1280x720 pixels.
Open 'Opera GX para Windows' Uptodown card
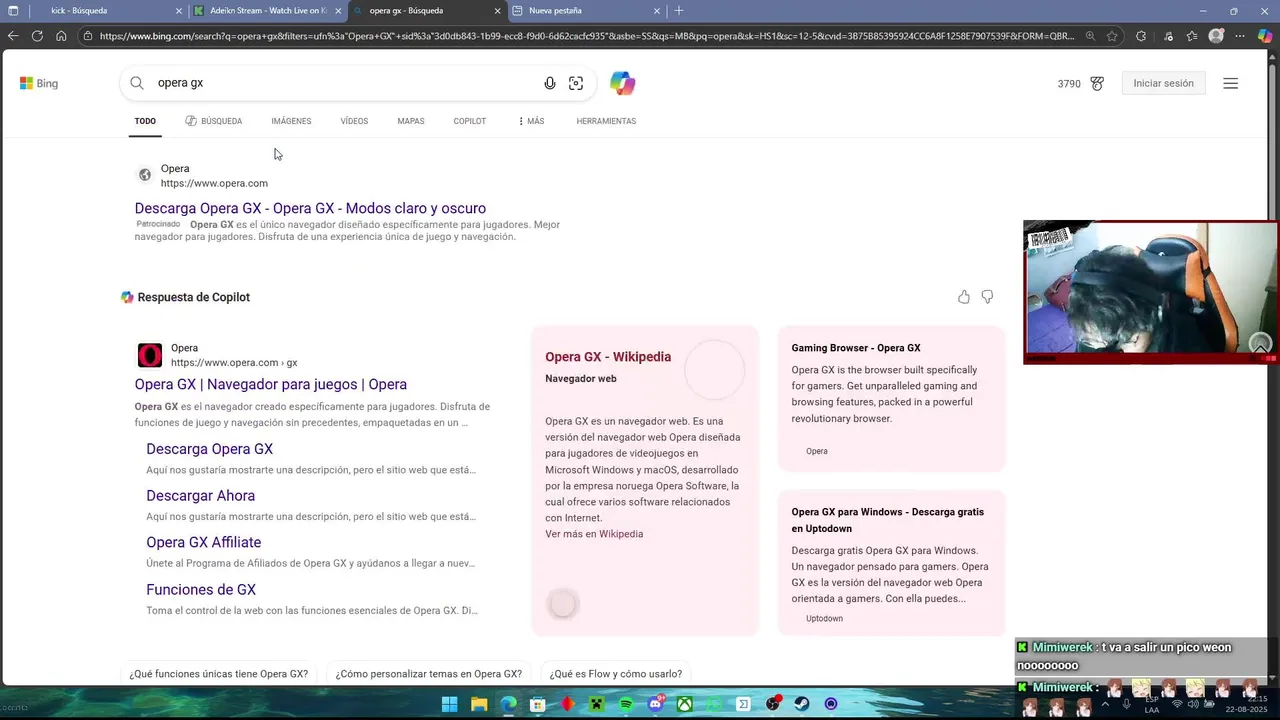pyautogui.click(x=891, y=562)
